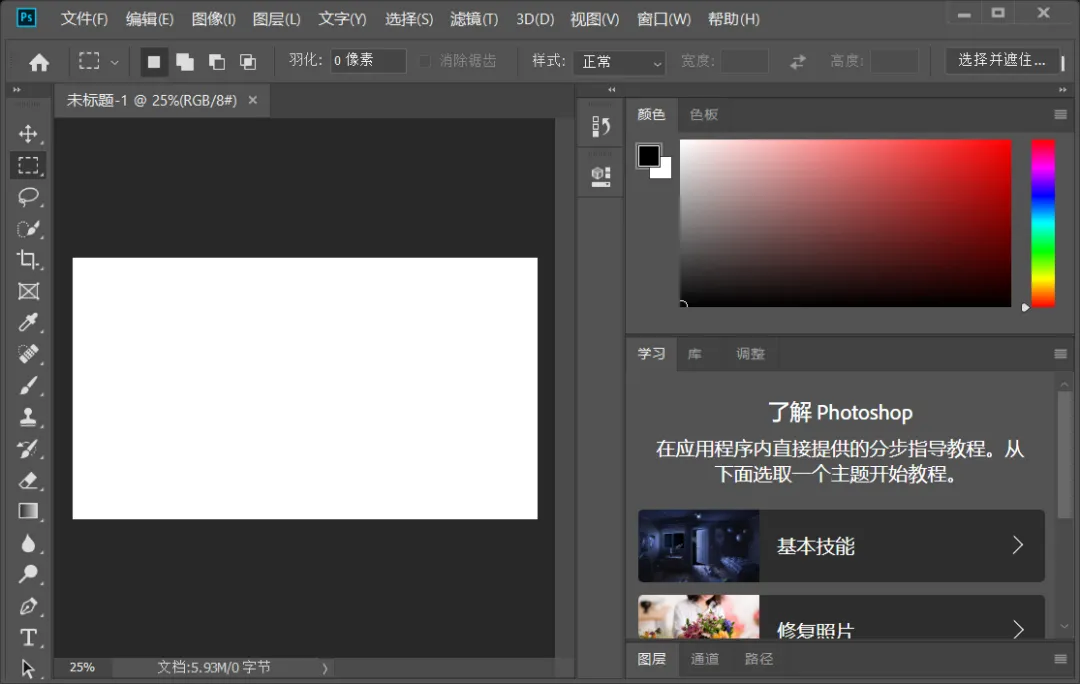This screenshot has width=1080, height=684.
Task: Switch to the 通道 tab
Action: [705, 659]
